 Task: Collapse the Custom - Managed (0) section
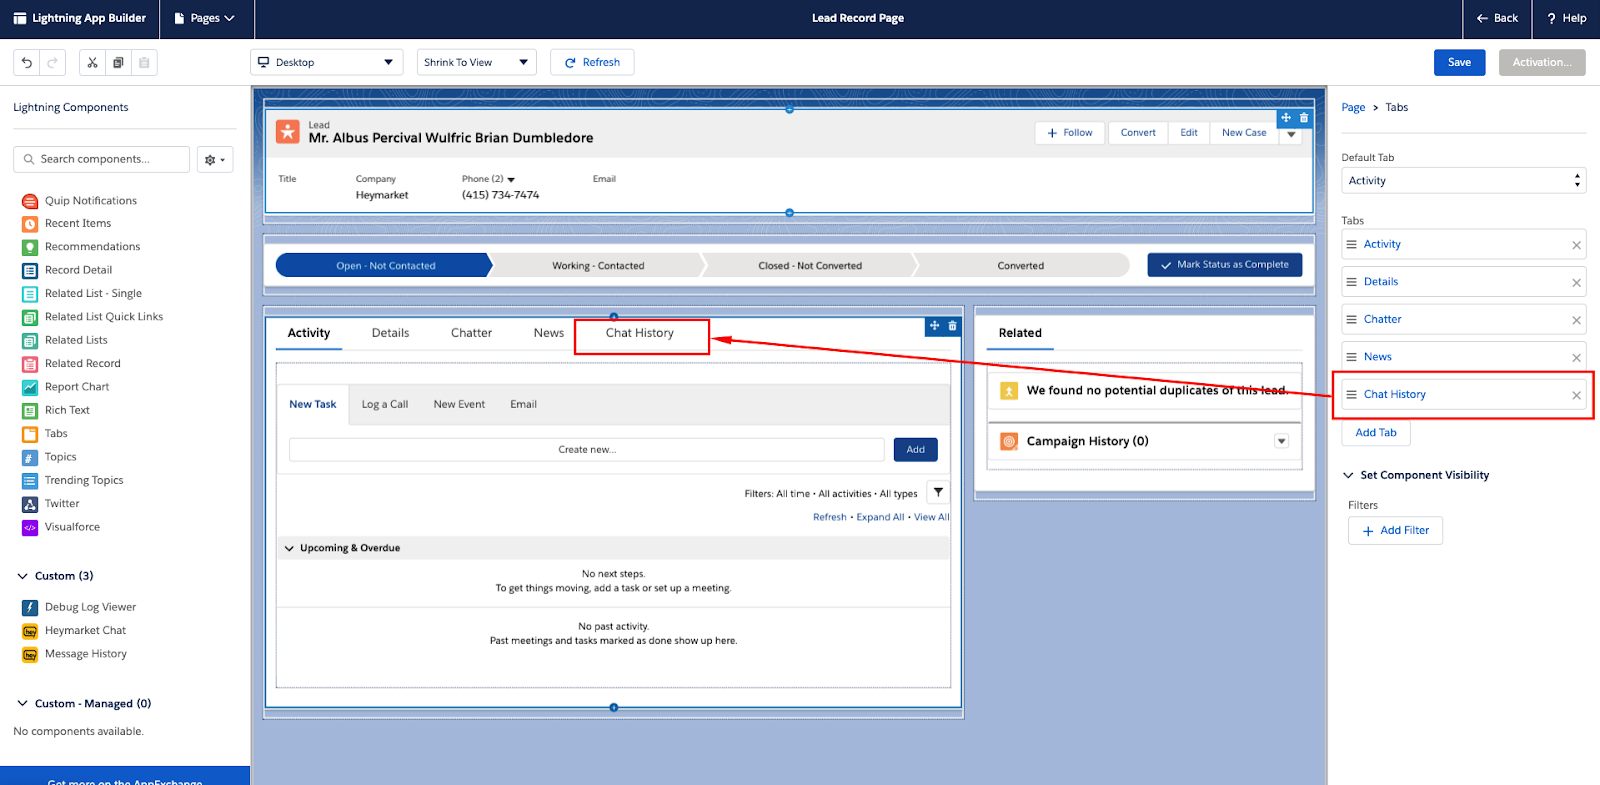[23, 704]
